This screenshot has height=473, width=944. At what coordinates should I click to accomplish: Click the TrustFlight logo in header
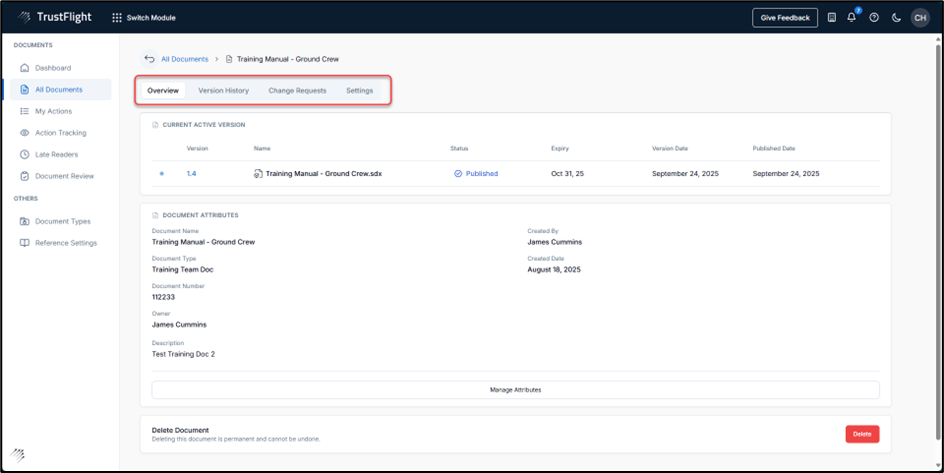(x=54, y=17)
